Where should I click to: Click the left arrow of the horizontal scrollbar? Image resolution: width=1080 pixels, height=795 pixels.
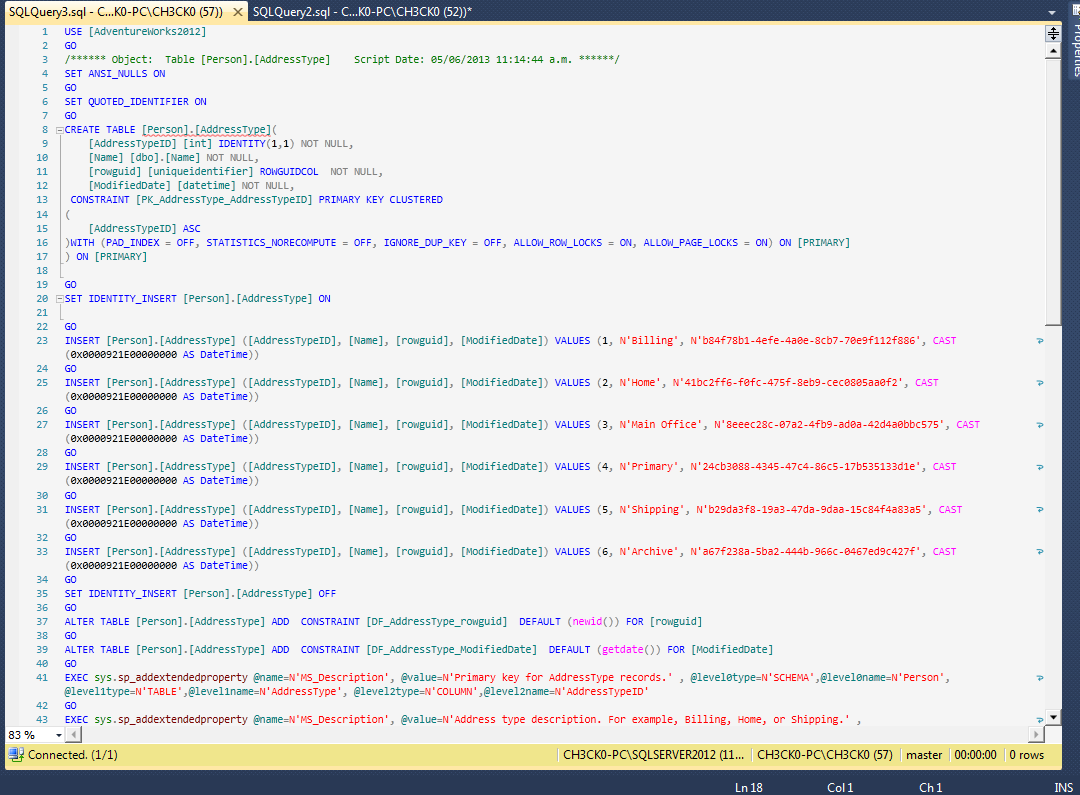[x=74, y=734]
